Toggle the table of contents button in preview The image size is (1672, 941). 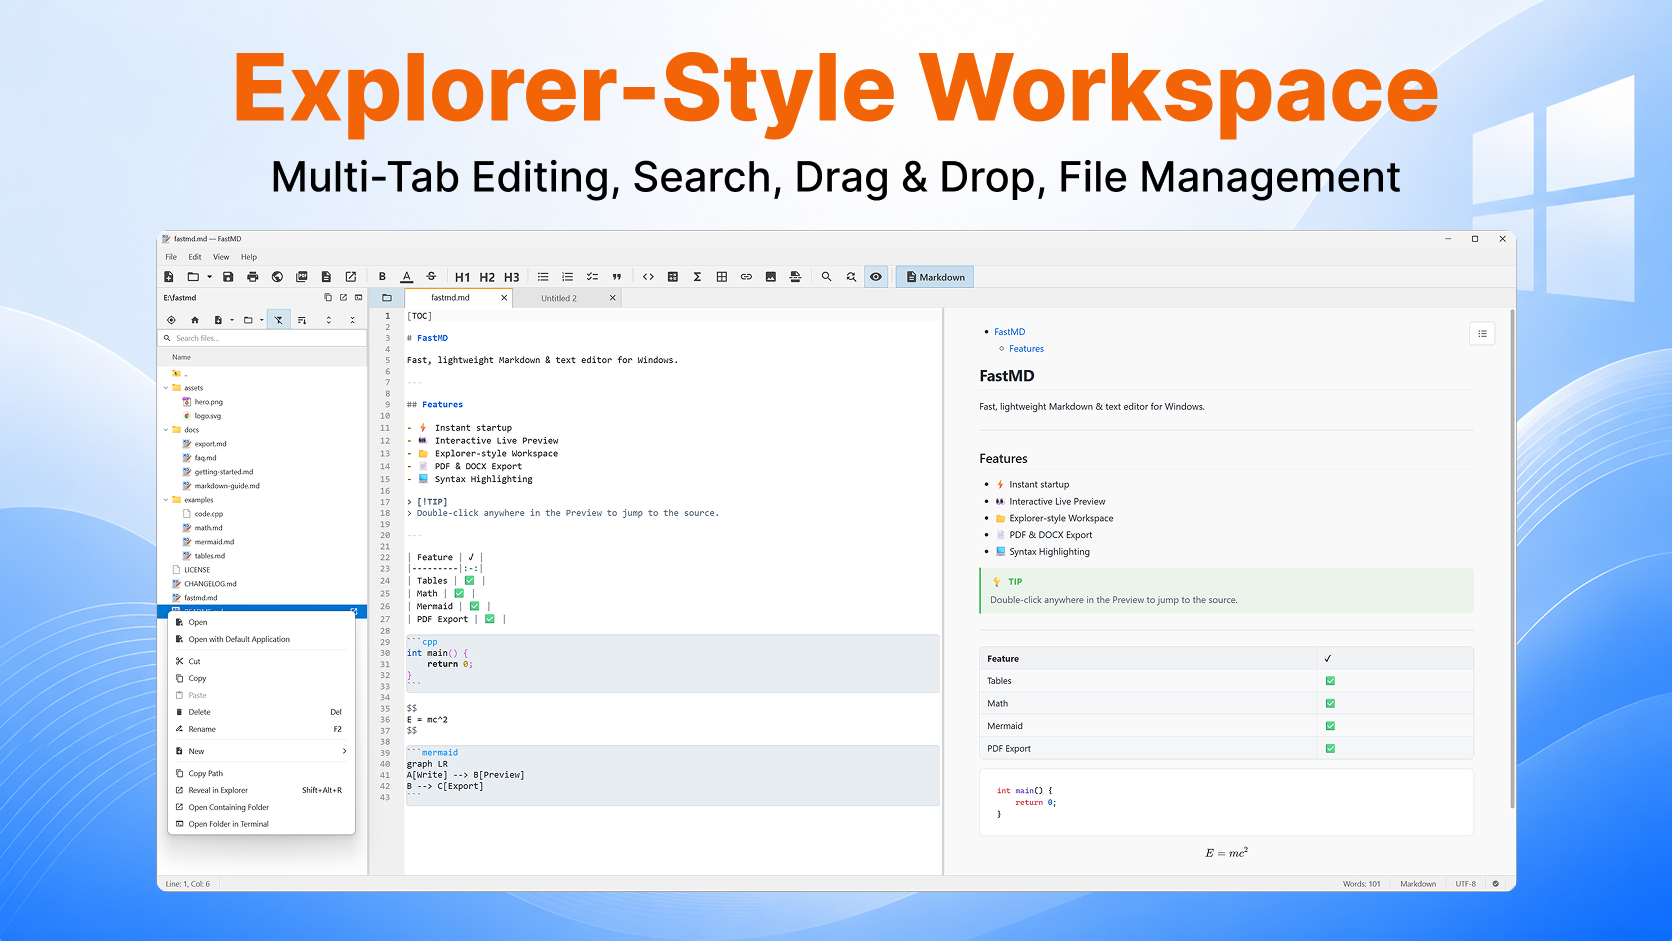tap(1482, 334)
